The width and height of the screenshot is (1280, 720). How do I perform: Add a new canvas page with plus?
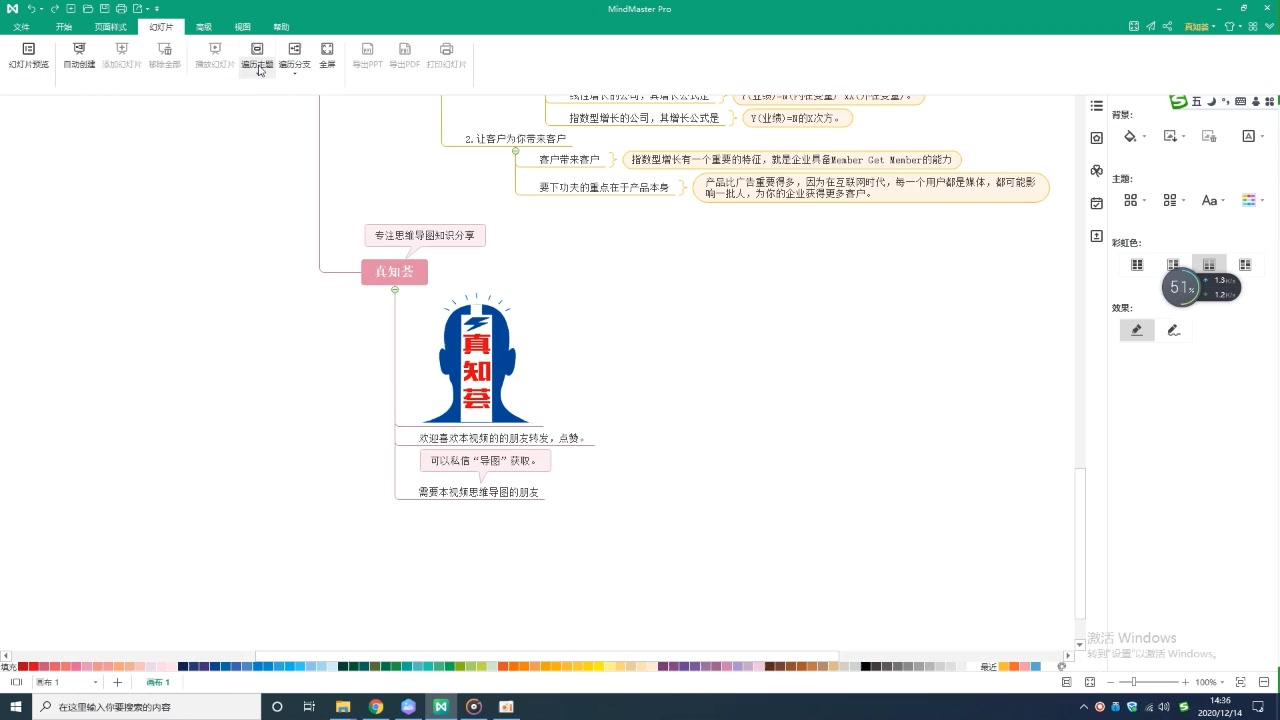tap(117, 682)
